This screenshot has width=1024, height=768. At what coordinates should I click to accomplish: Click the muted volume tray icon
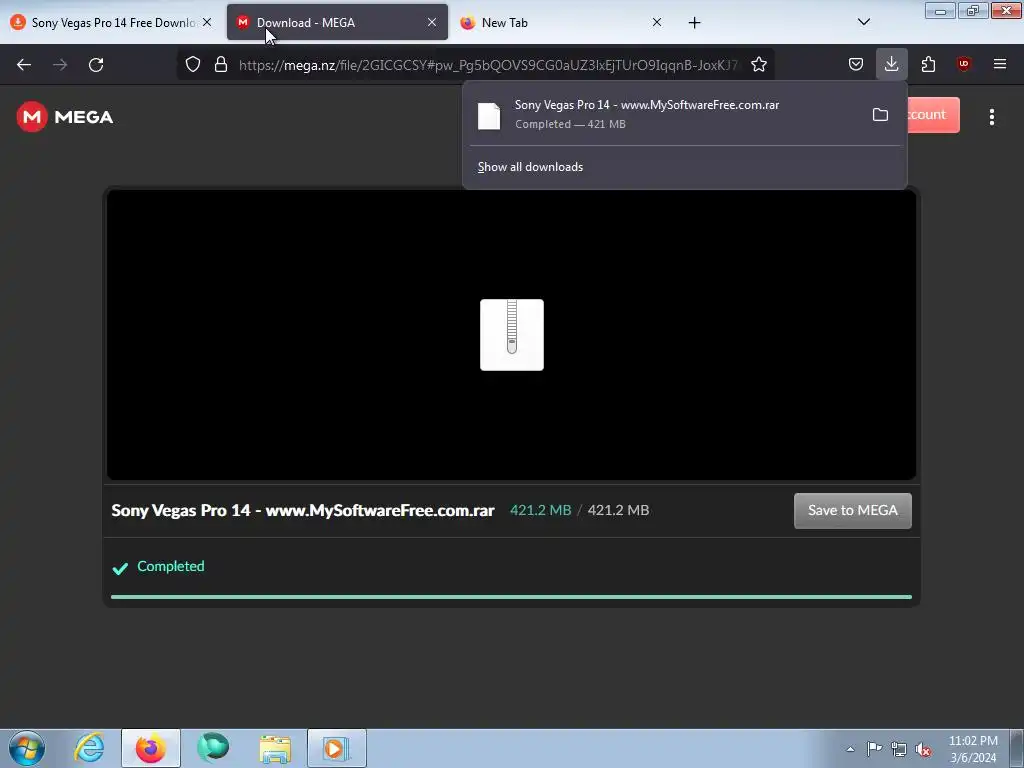923,749
